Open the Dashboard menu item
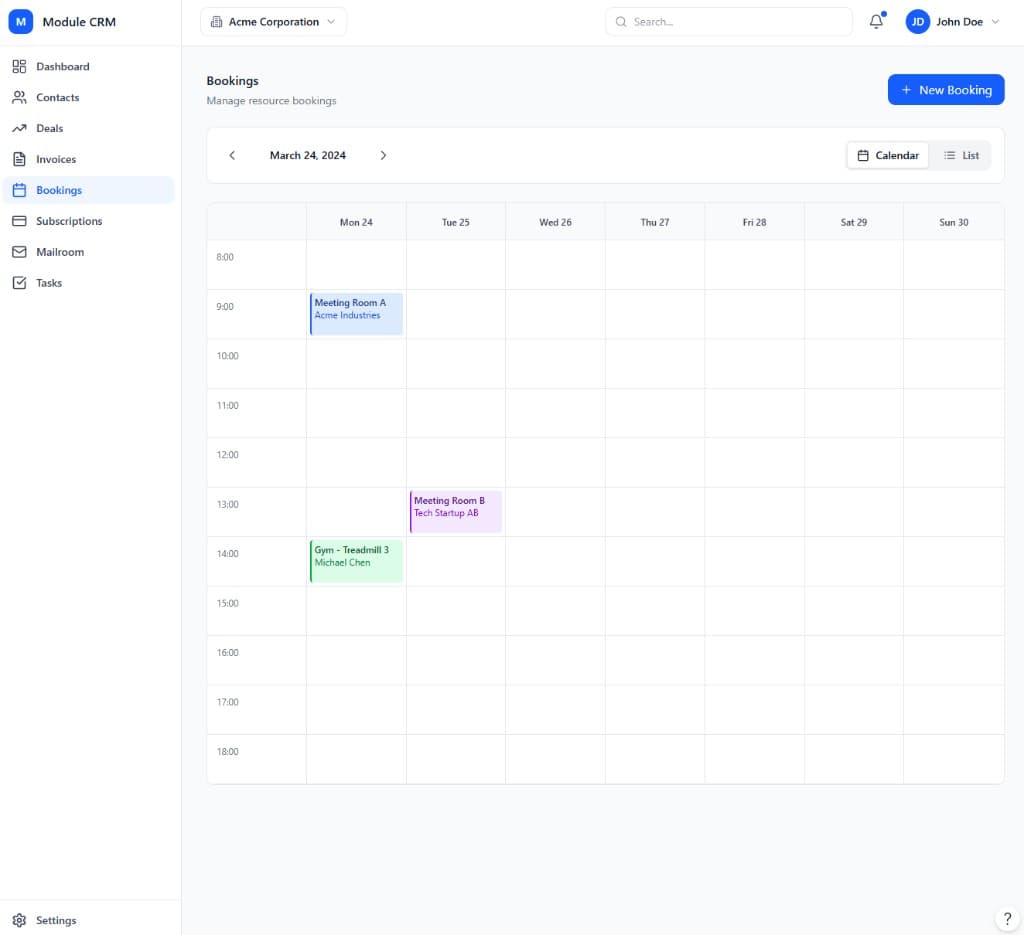This screenshot has width=1024, height=935. coord(89,67)
